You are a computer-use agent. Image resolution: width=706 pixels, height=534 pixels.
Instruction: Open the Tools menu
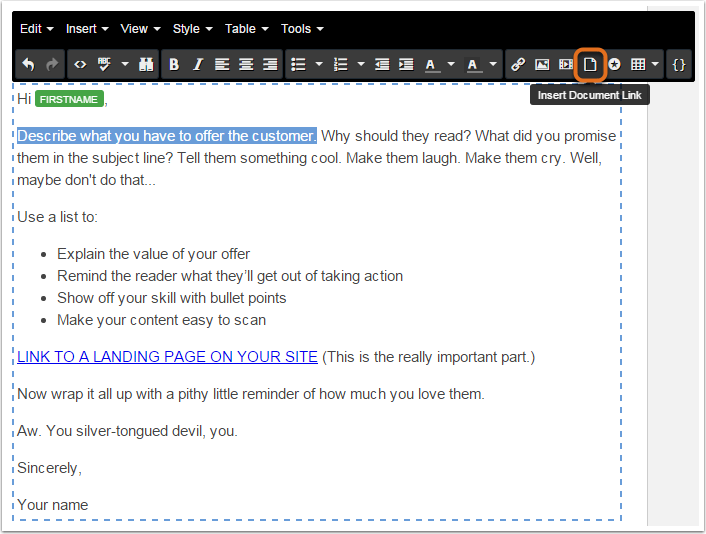(x=302, y=29)
